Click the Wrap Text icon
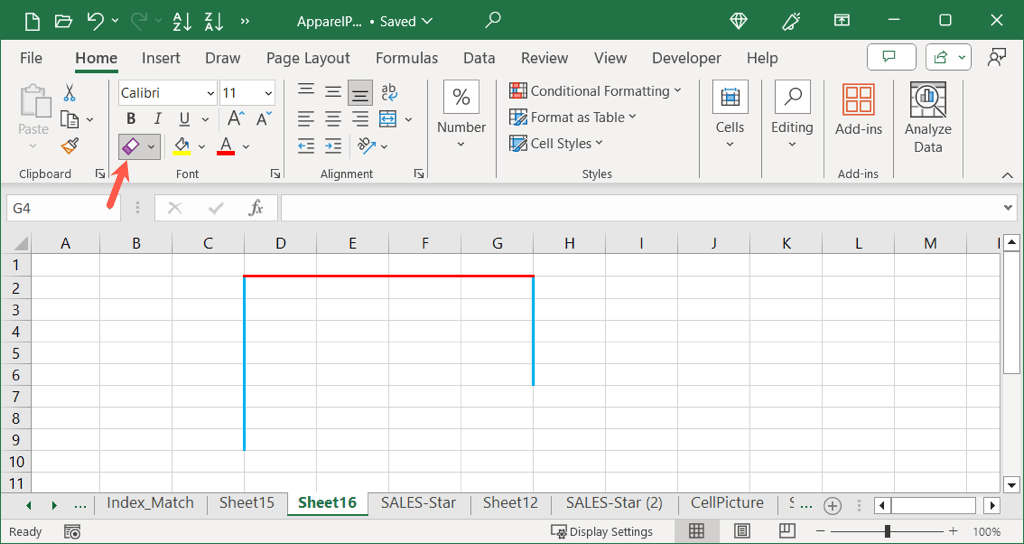The height and width of the screenshot is (544, 1024). 388,93
